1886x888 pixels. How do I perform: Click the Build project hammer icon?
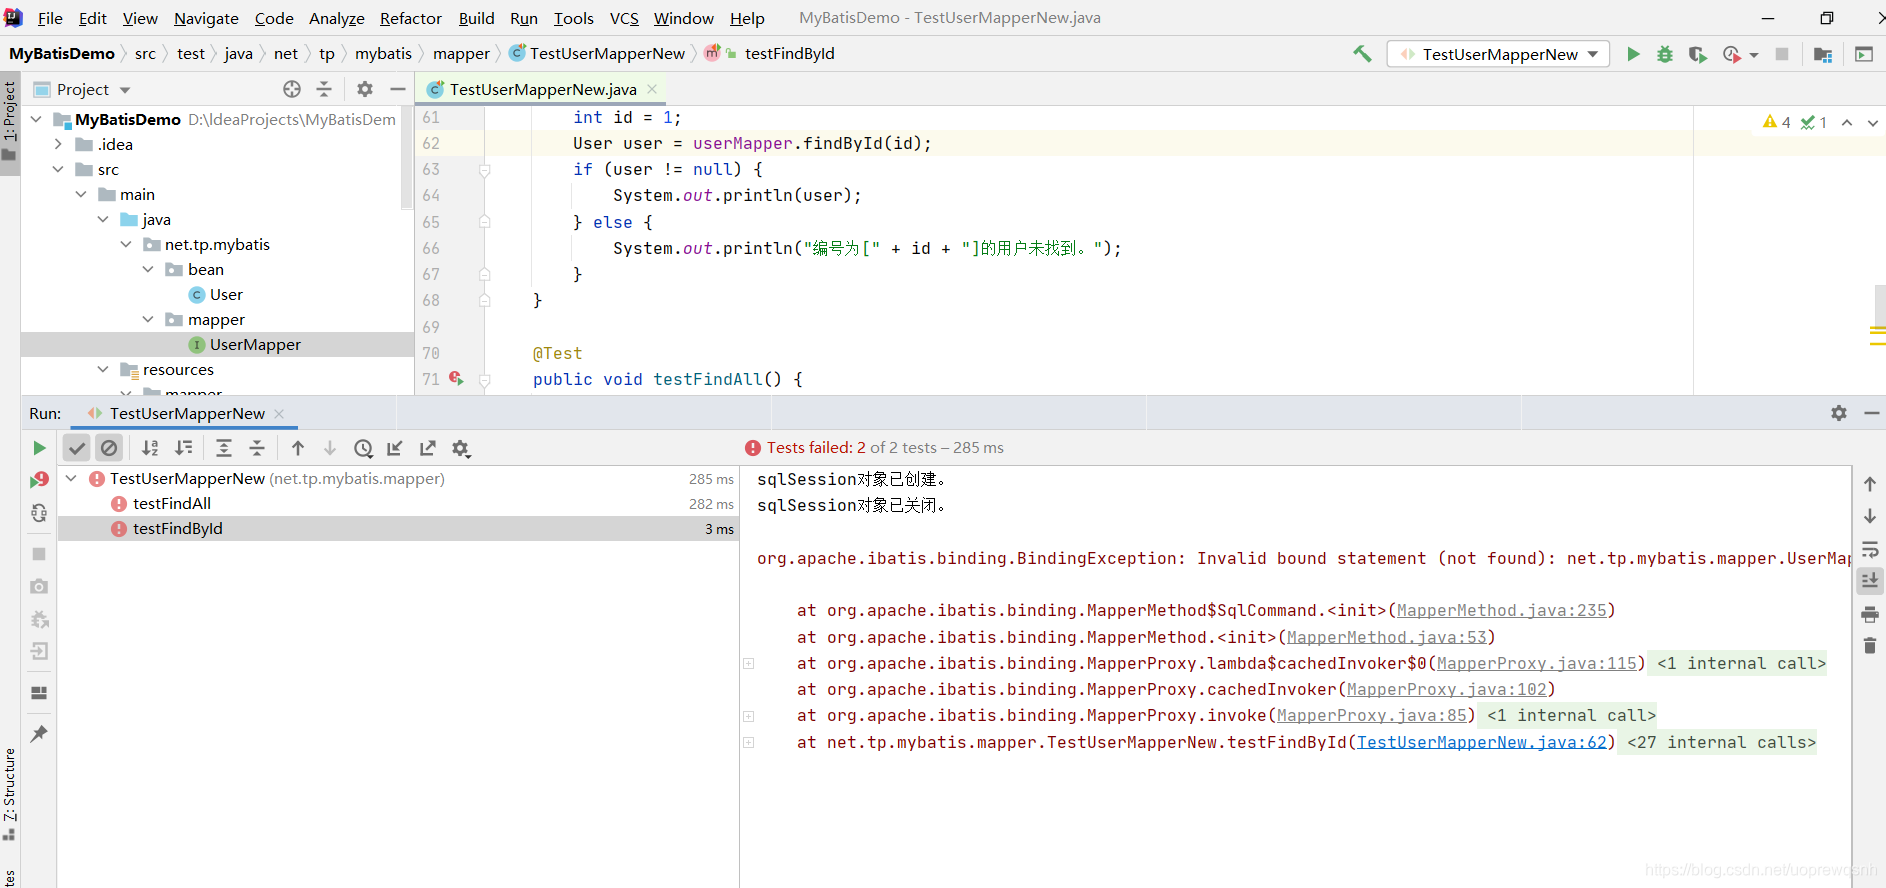(1362, 54)
